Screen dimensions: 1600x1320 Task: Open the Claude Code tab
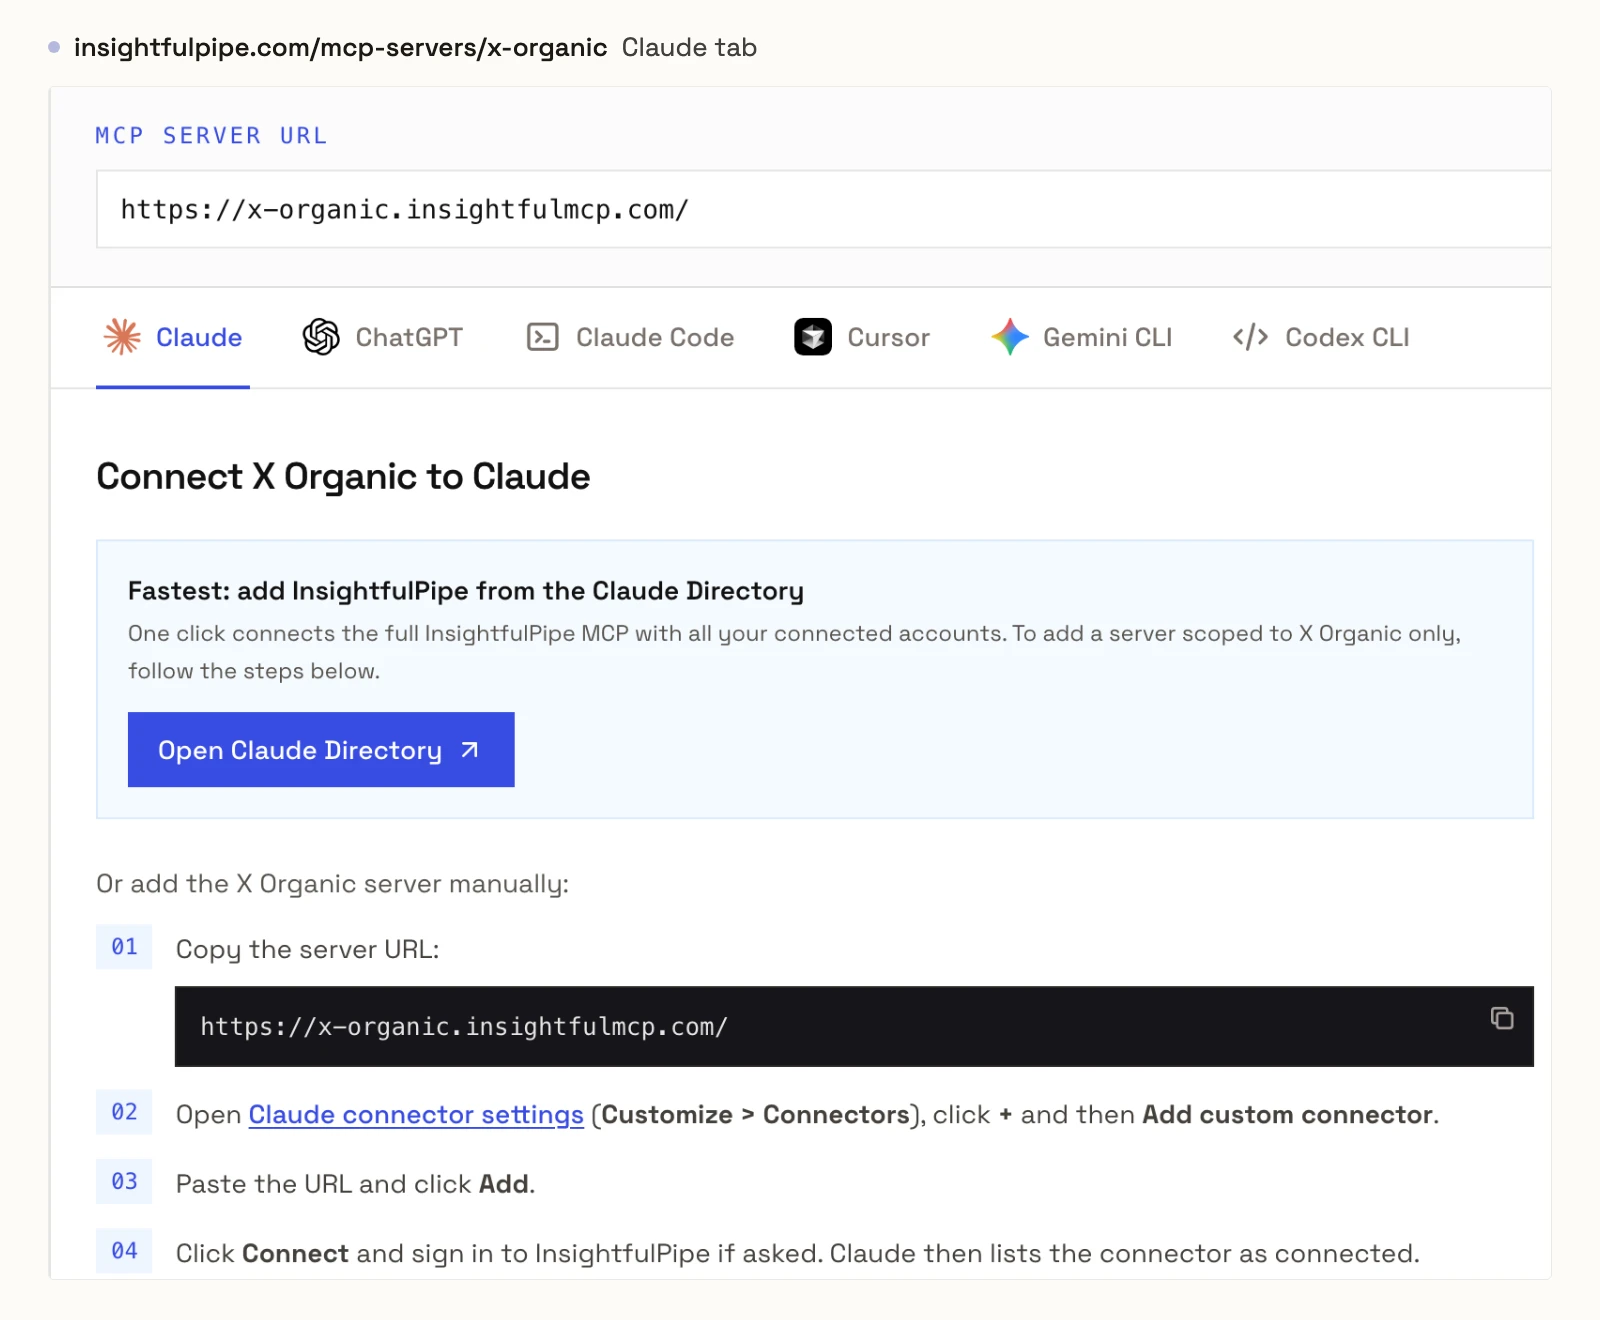(630, 337)
